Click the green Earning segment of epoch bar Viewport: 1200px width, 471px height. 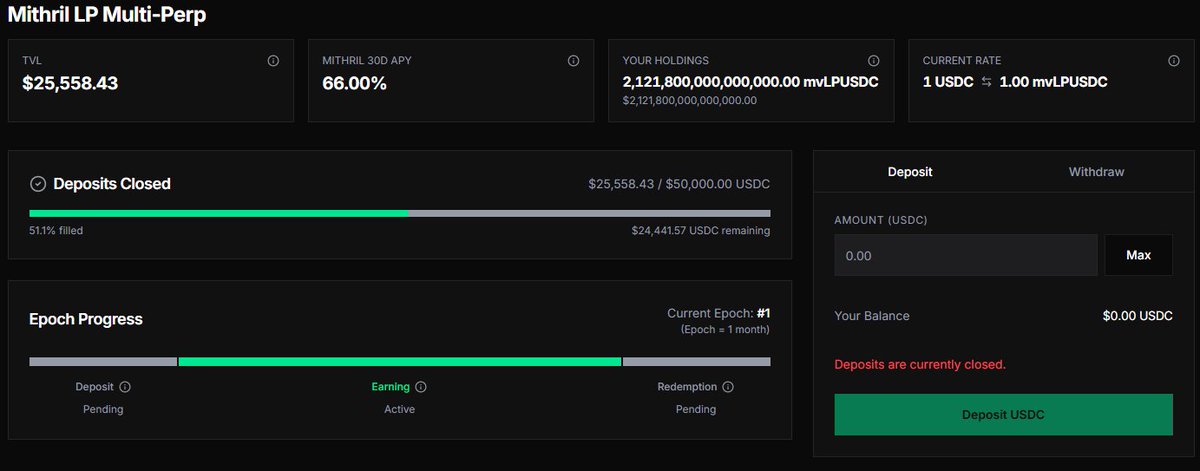[x=400, y=361]
